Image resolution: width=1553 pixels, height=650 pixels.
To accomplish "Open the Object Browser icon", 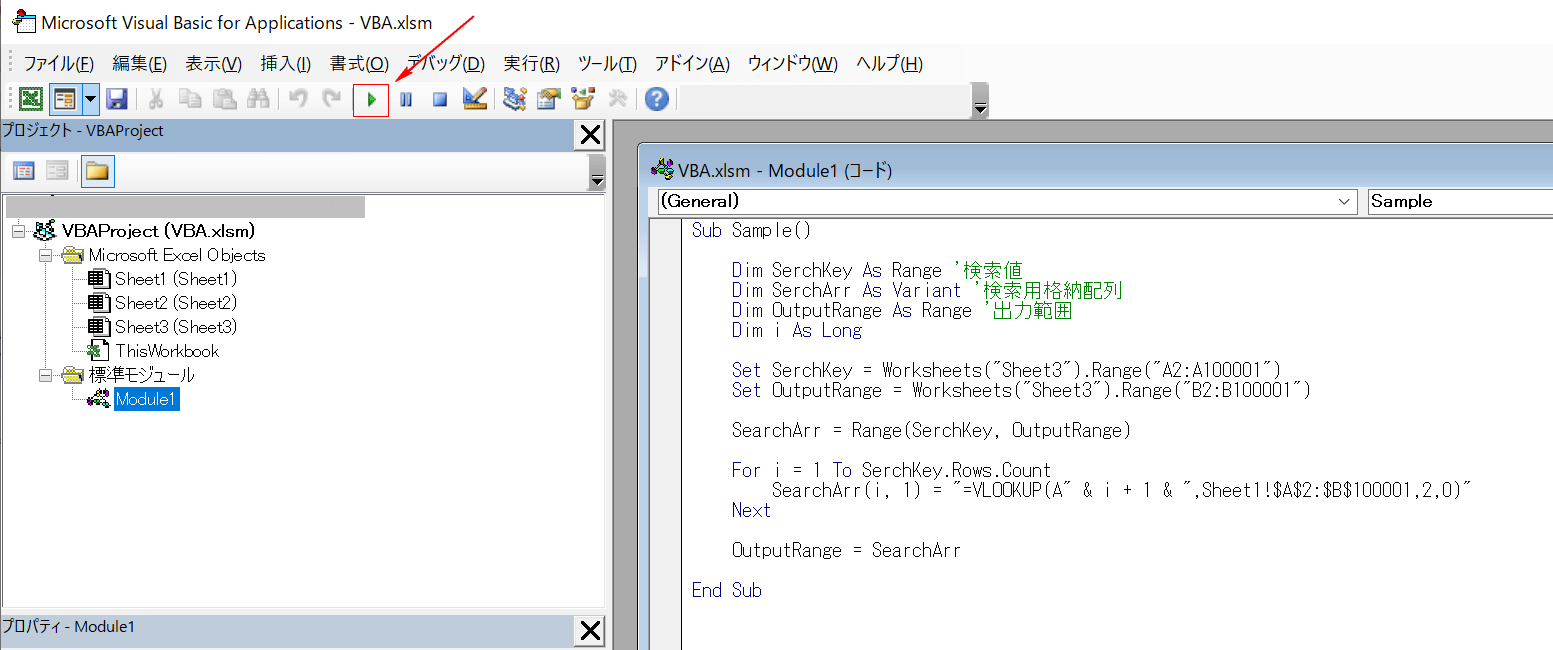I will coord(582,99).
